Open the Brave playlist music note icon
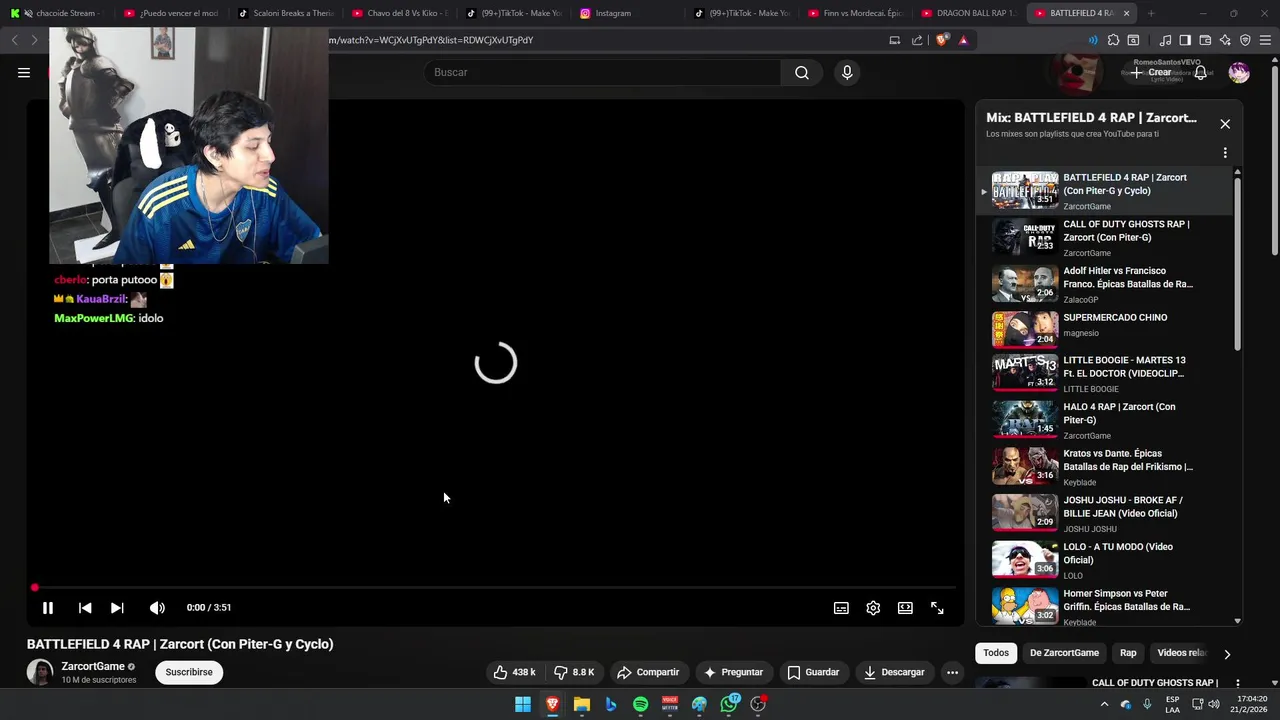Image resolution: width=1280 pixels, height=720 pixels. coord(1165,40)
